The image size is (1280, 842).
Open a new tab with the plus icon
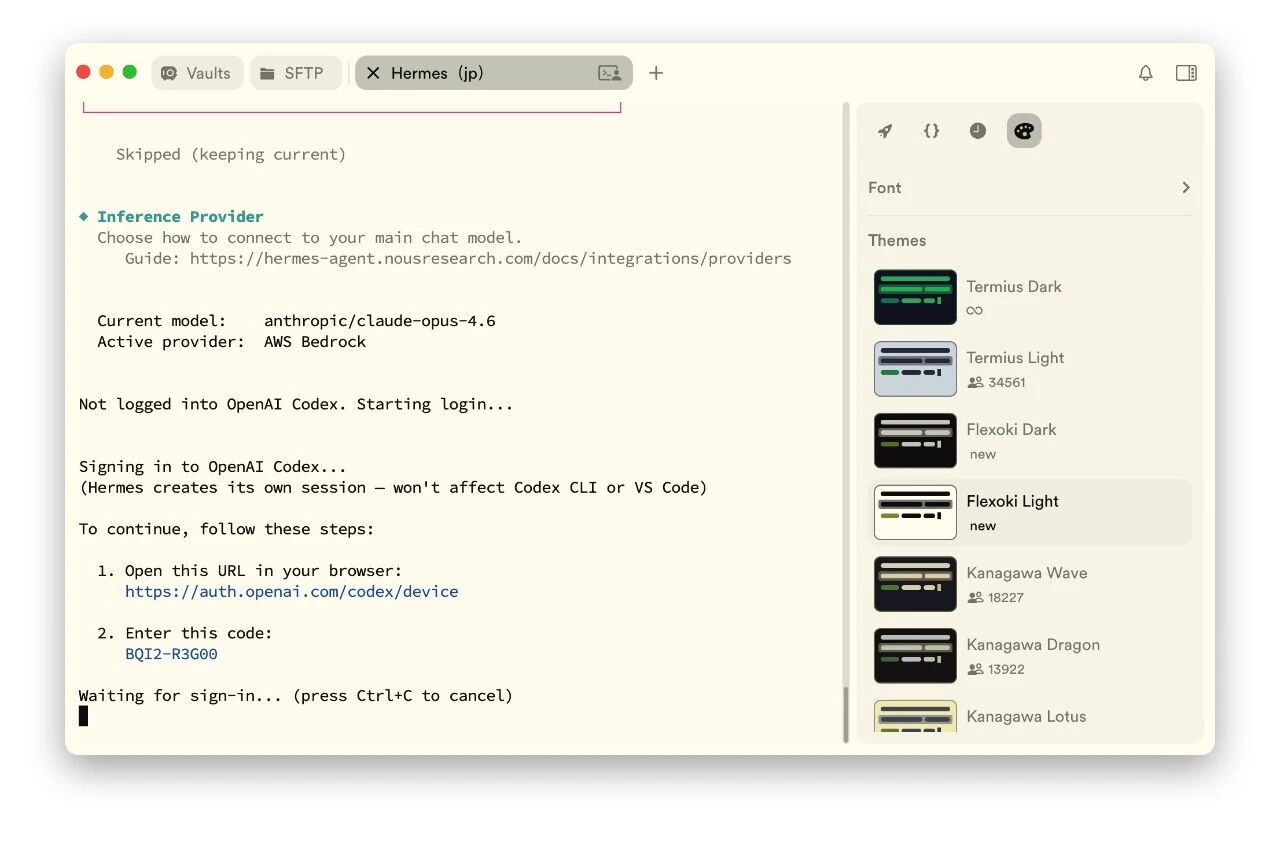pyautogui.click(x=656, y=73)
